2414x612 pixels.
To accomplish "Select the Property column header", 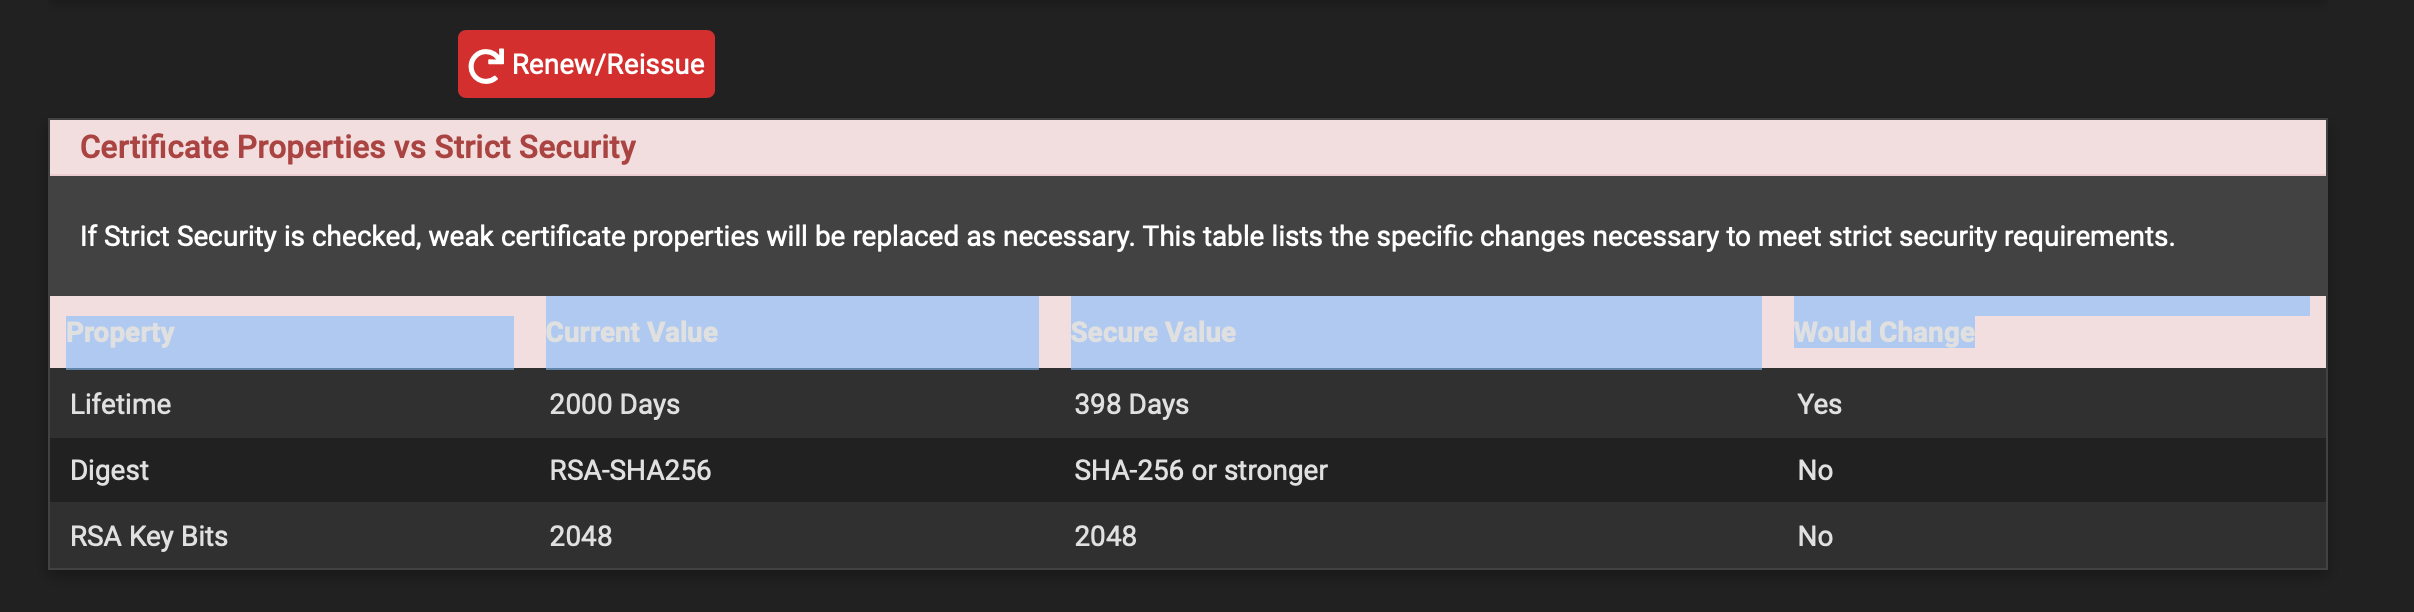I will (120, 332).
